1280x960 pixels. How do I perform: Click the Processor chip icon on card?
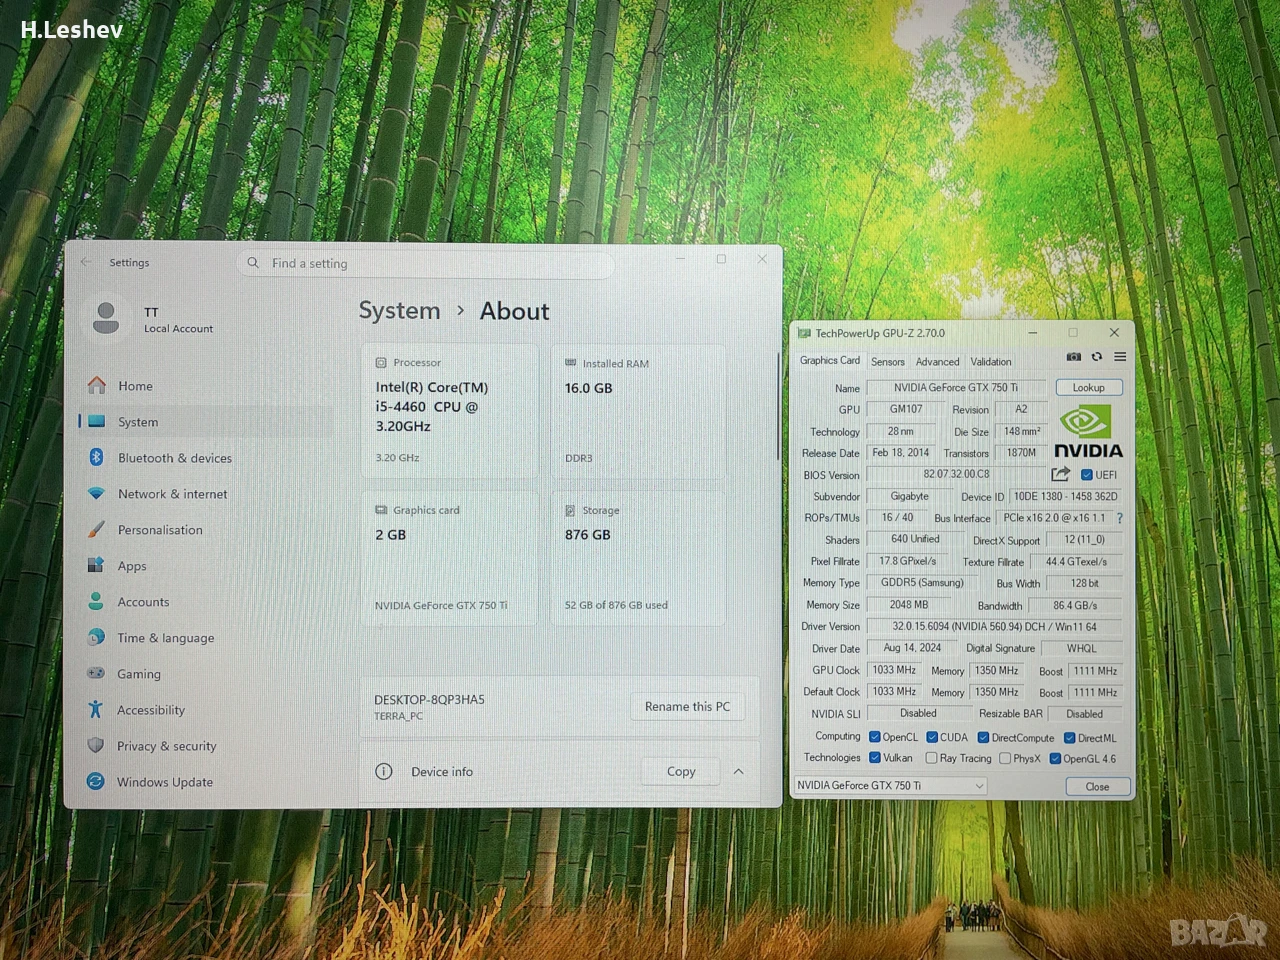pos(381,362)
